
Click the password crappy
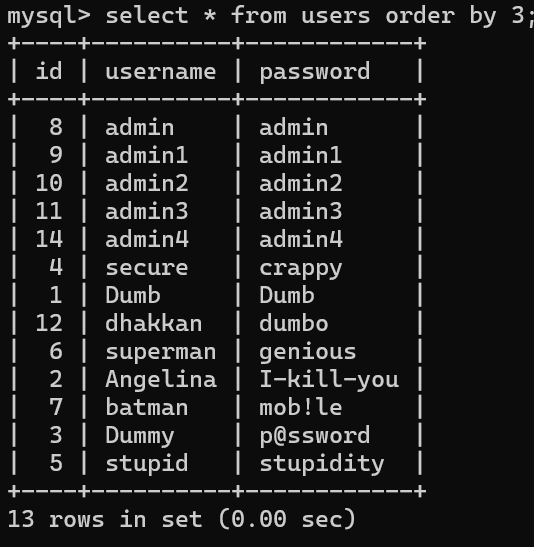tap(301, 269)
